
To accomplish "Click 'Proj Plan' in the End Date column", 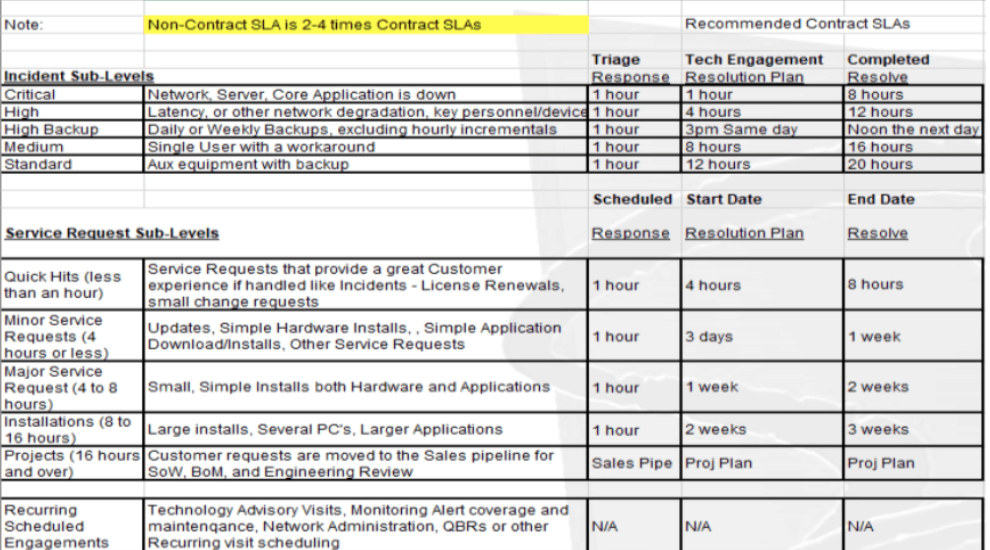I will [x=912, y=463].
